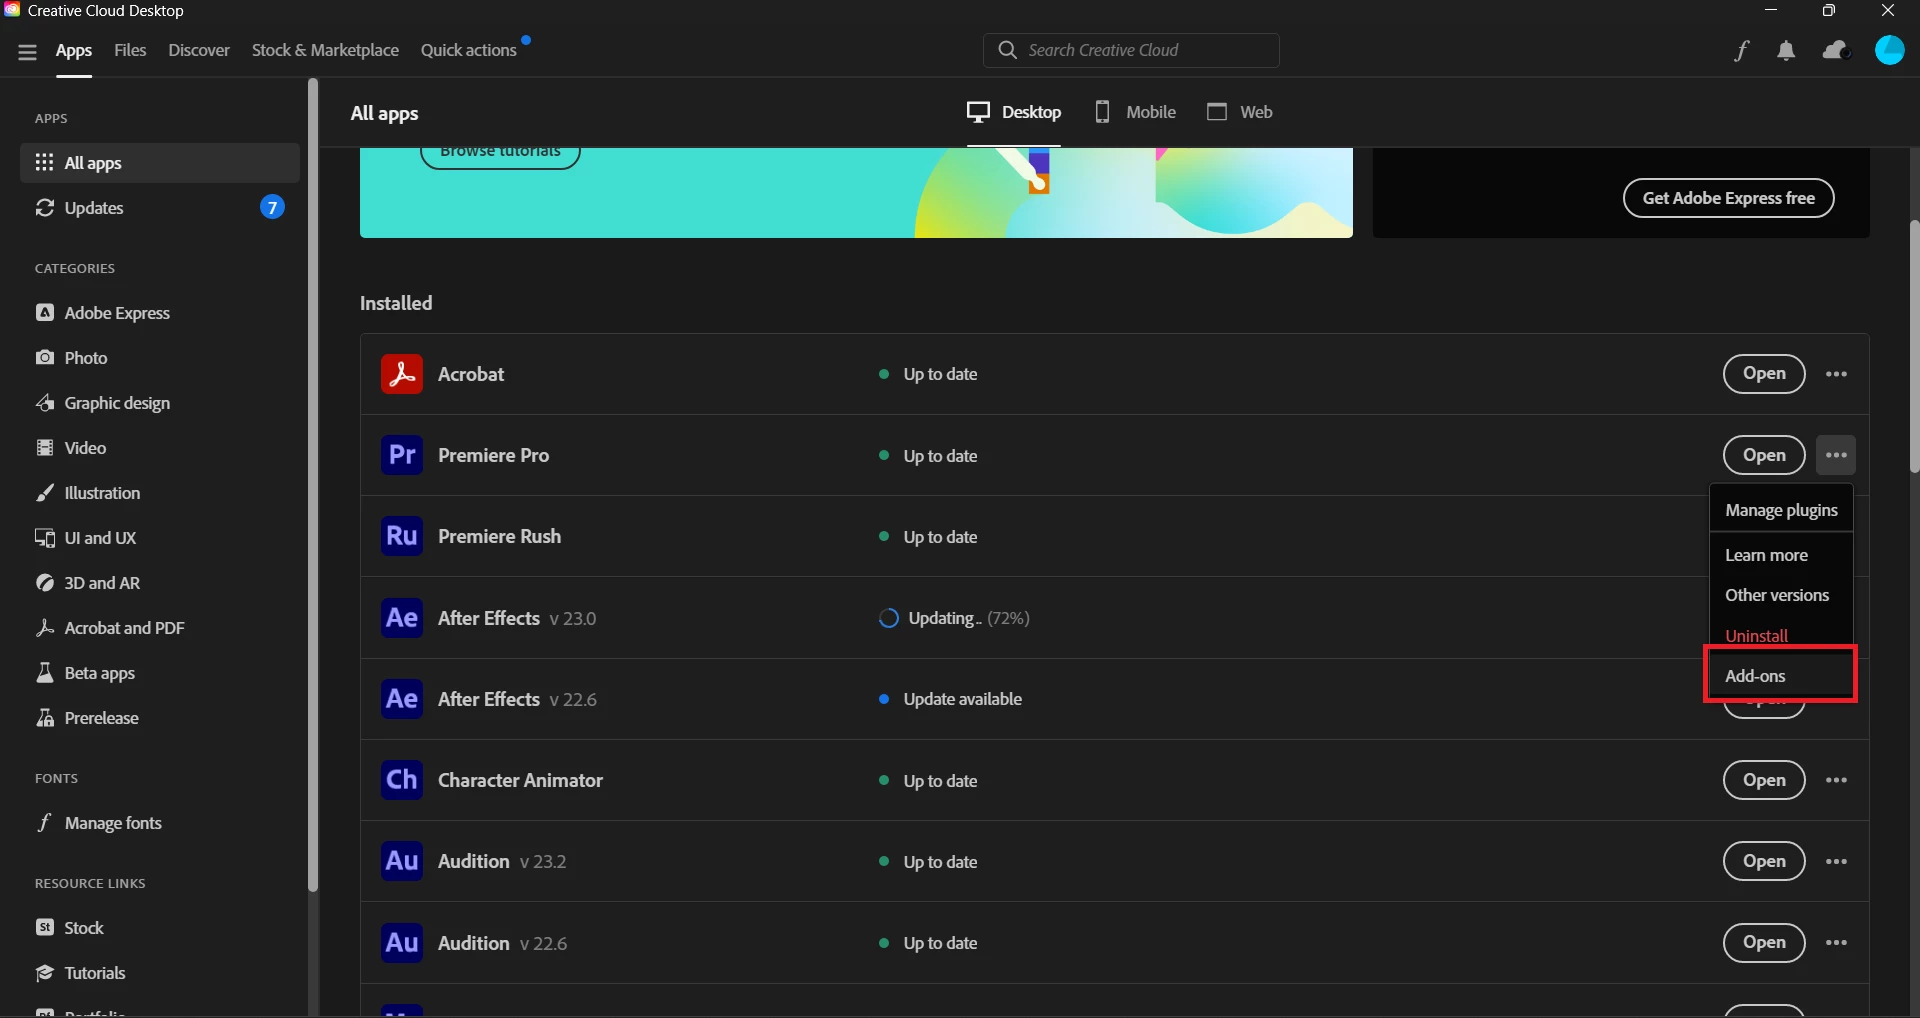The width and height of the screenshot is (1920, 1018).
Task: Click the Search Creative Cloud field
Action: [x=1131, y=50]
